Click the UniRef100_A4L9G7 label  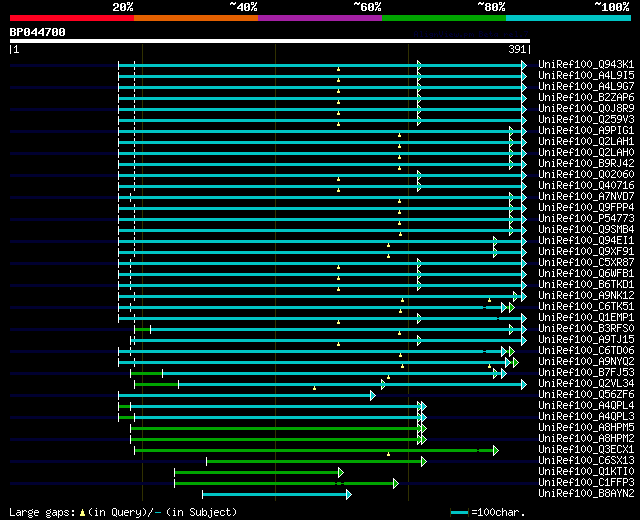(586, 86)
